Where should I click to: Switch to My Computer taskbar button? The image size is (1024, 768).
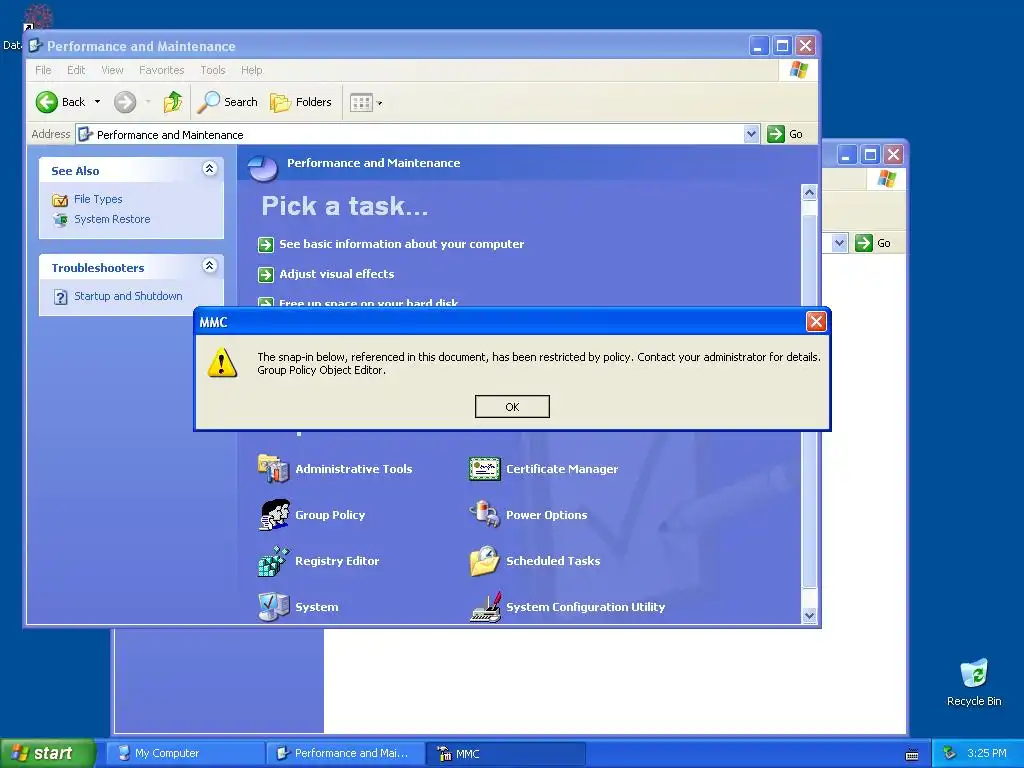(184, 753)
